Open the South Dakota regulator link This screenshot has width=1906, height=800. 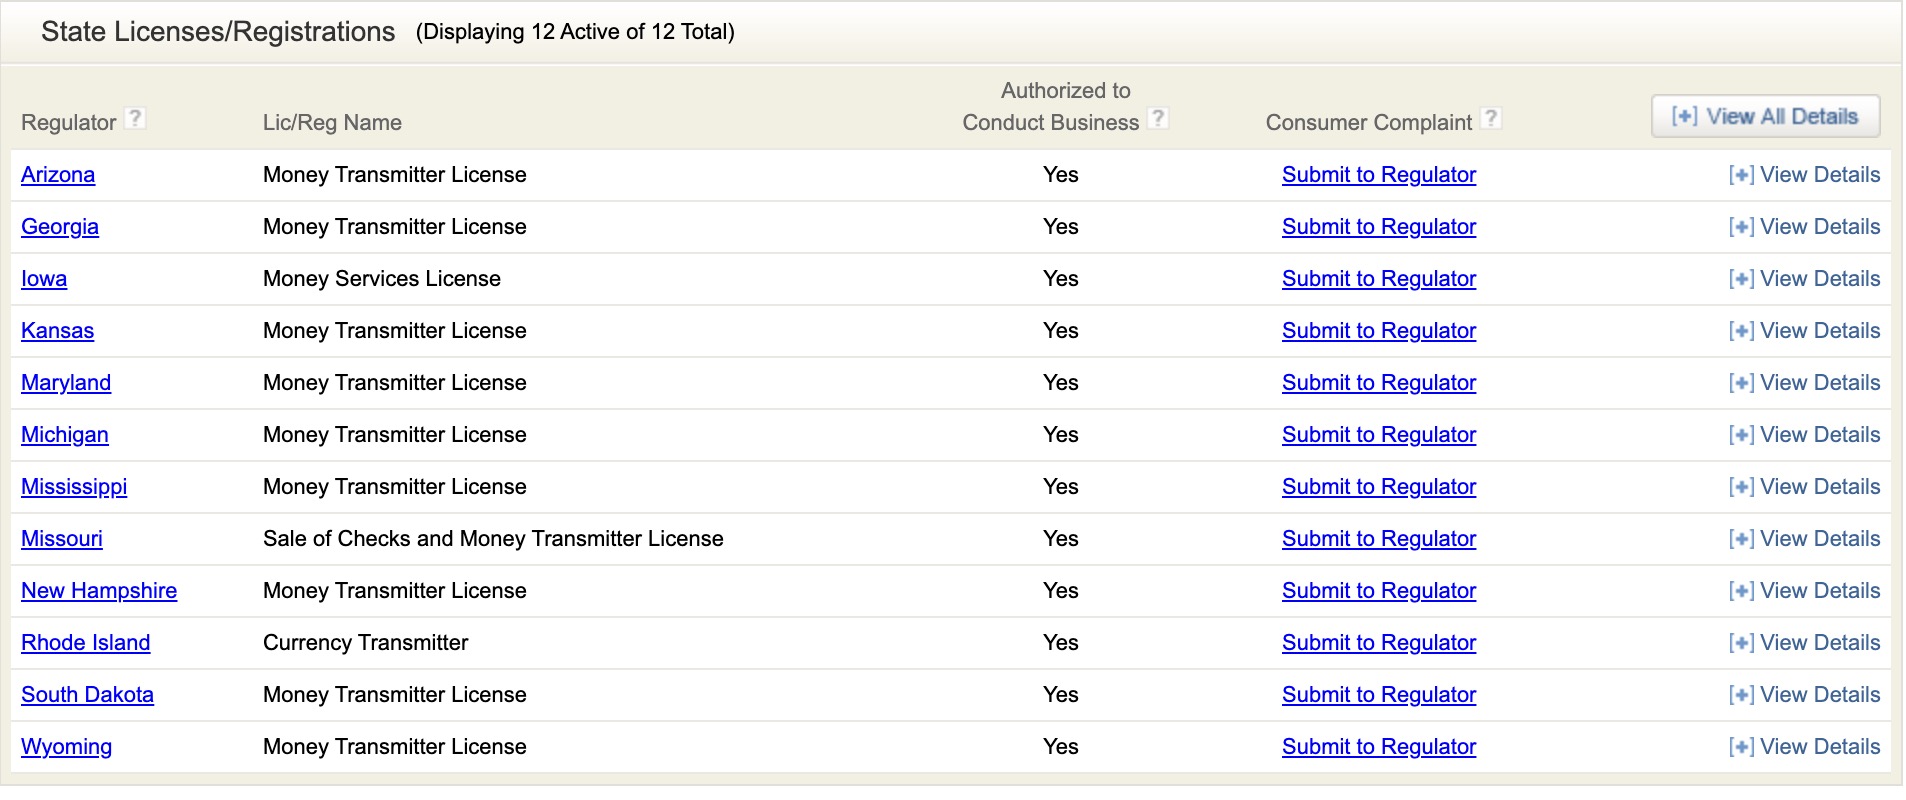tap(88, 695)
